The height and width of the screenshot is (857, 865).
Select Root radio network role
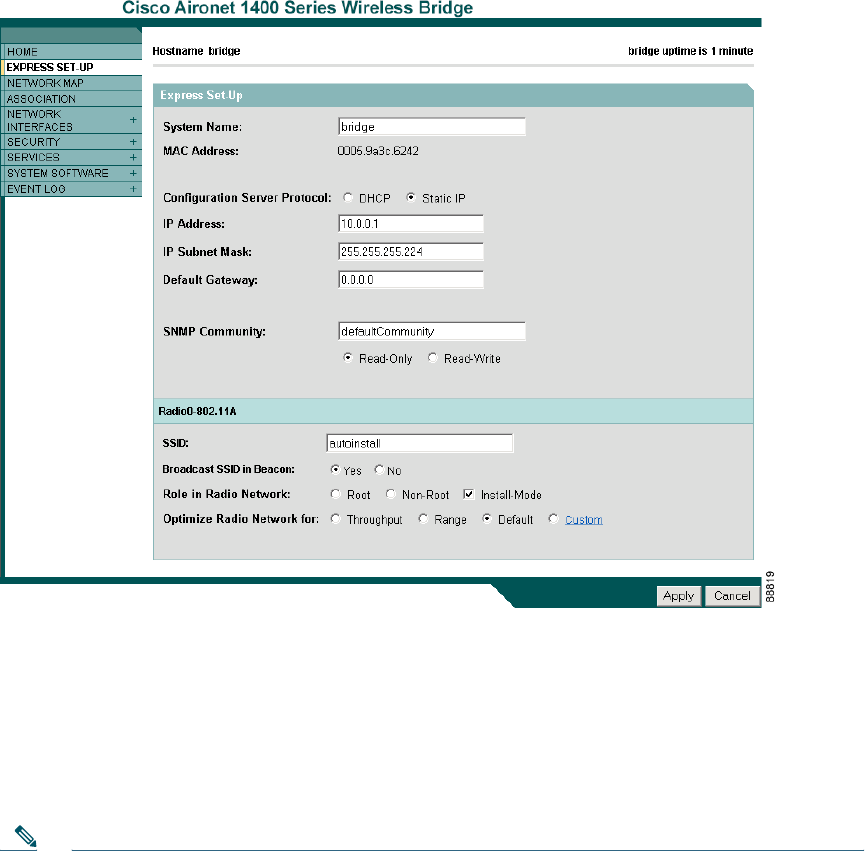(335, 494)
